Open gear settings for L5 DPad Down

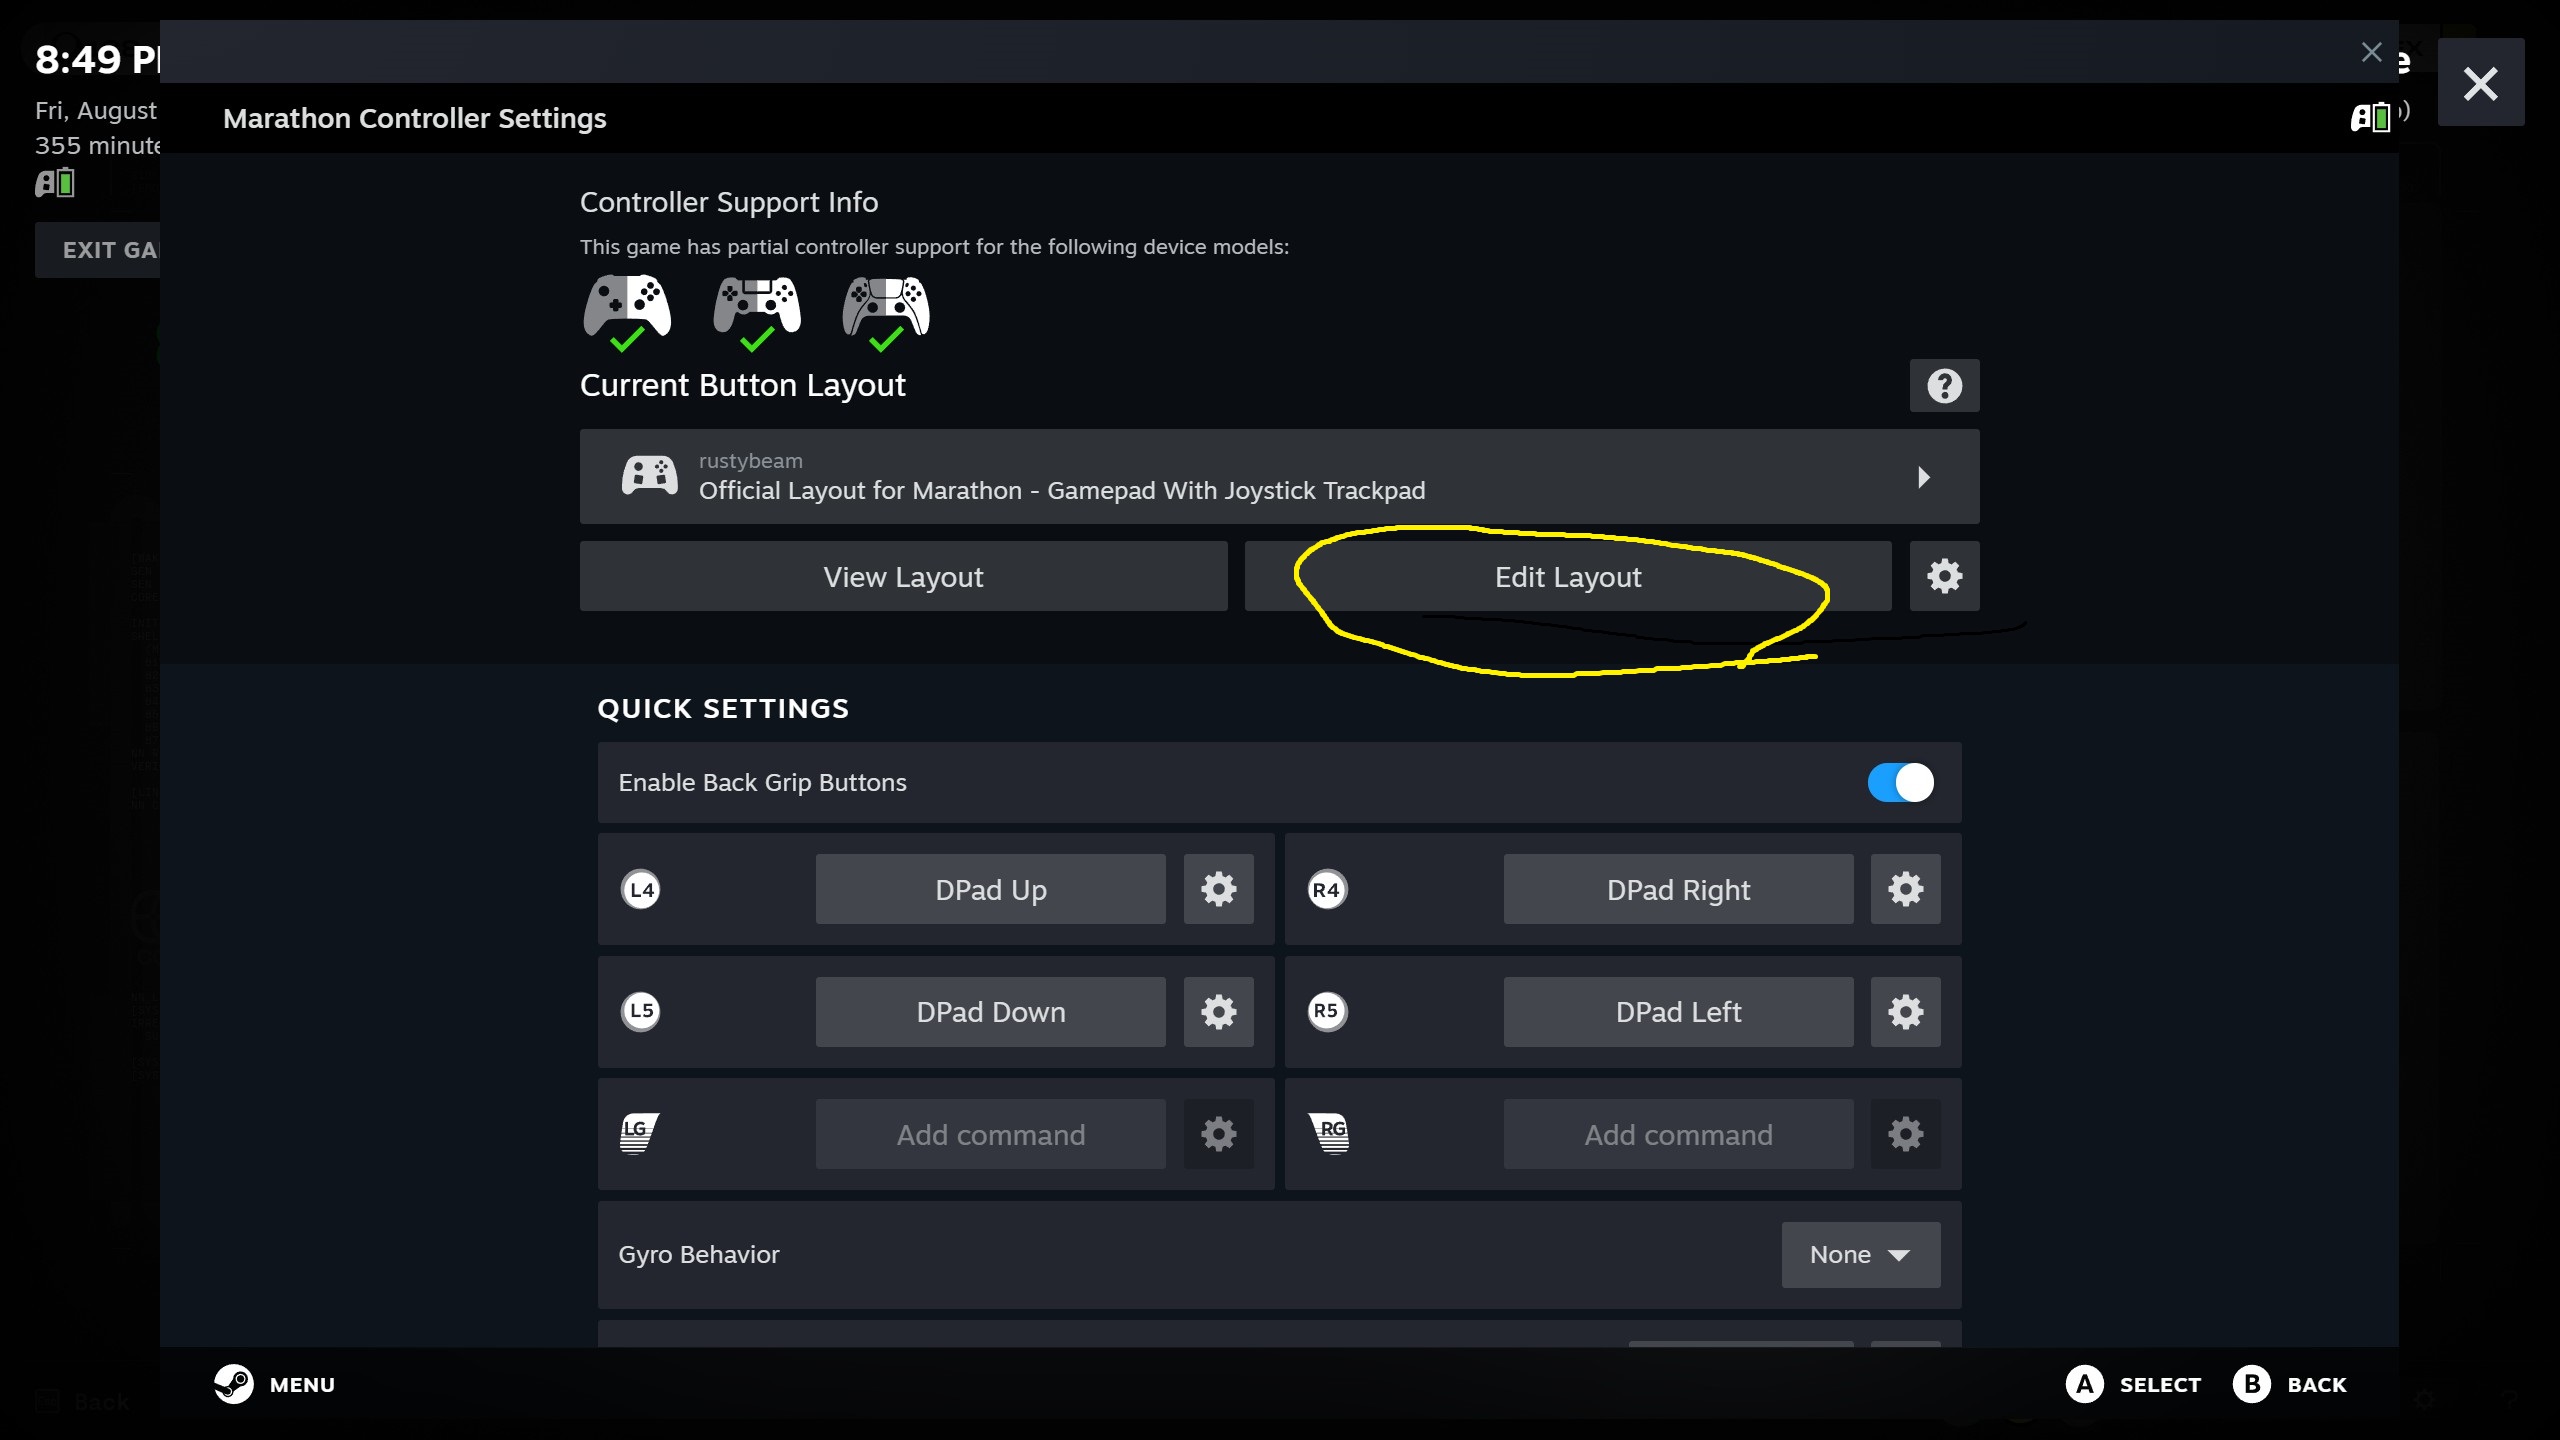(x=1218, y=1012)
